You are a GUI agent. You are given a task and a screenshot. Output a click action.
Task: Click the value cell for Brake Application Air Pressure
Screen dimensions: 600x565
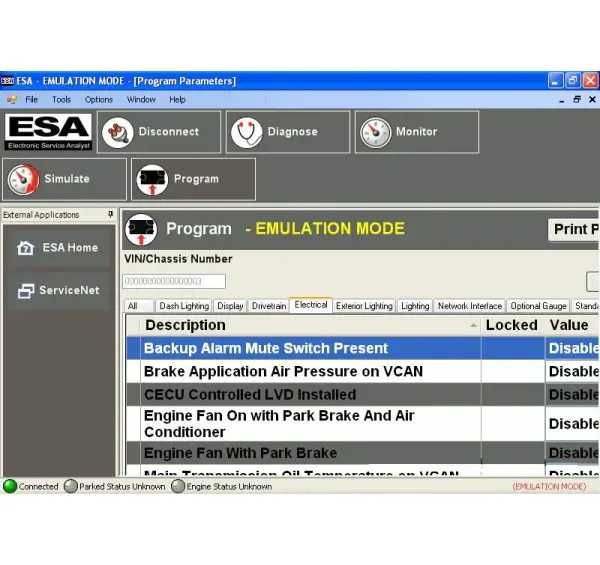point(572,371)
